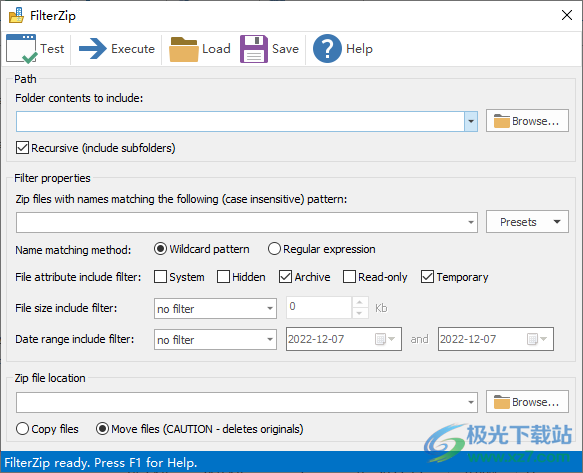
Task: Click the 'FilterZip ready' status bar text
Action: (100, 463)
